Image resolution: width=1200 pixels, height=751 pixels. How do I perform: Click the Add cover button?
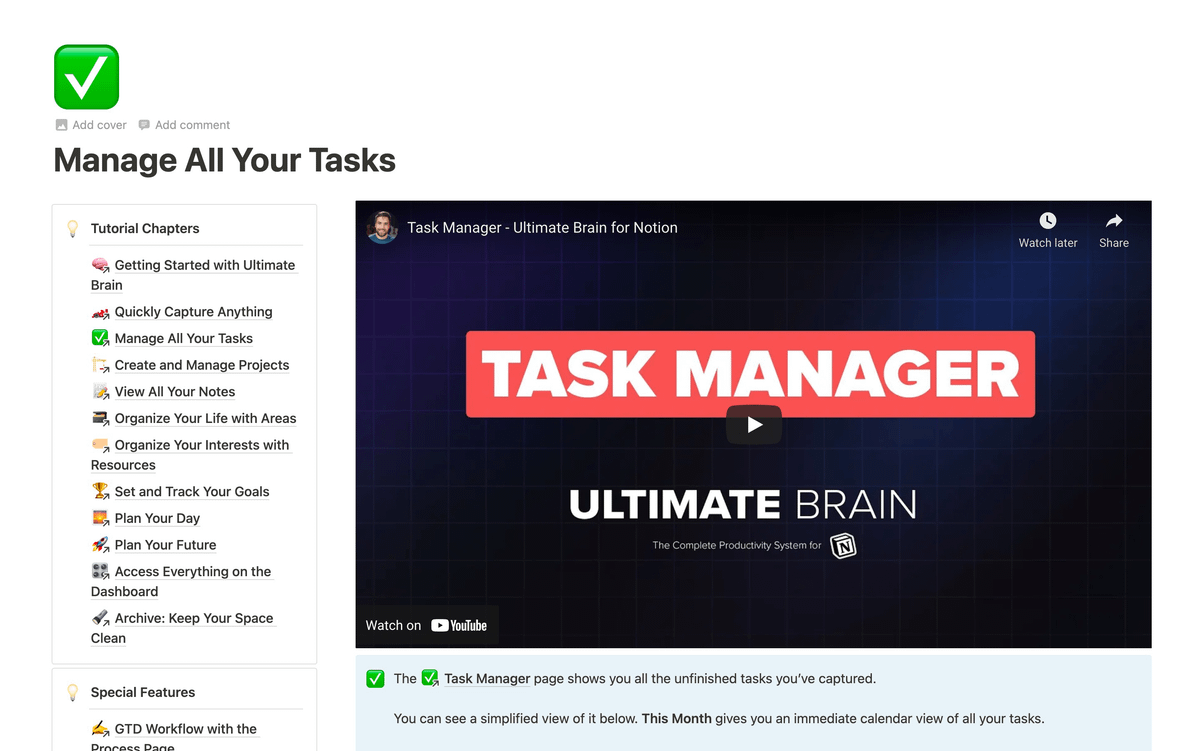click(x=91, y=125)
